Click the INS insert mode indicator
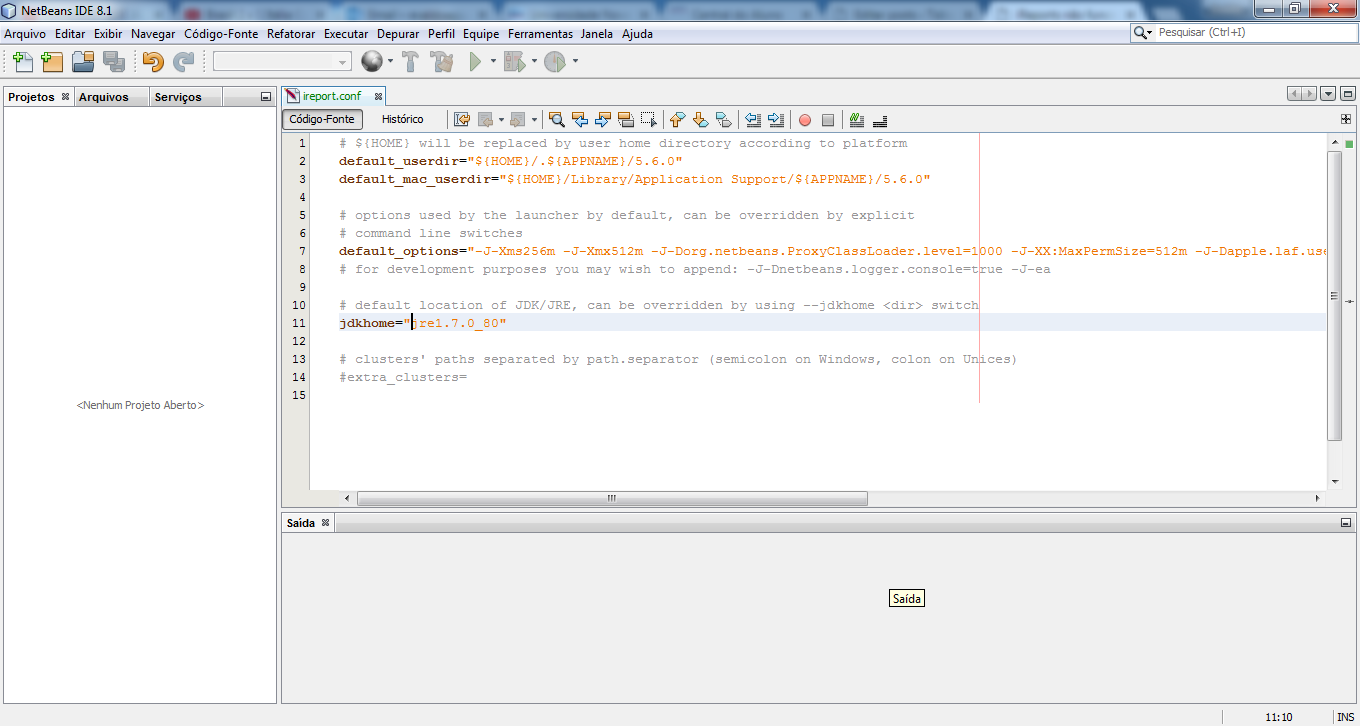 [1345, 717]
